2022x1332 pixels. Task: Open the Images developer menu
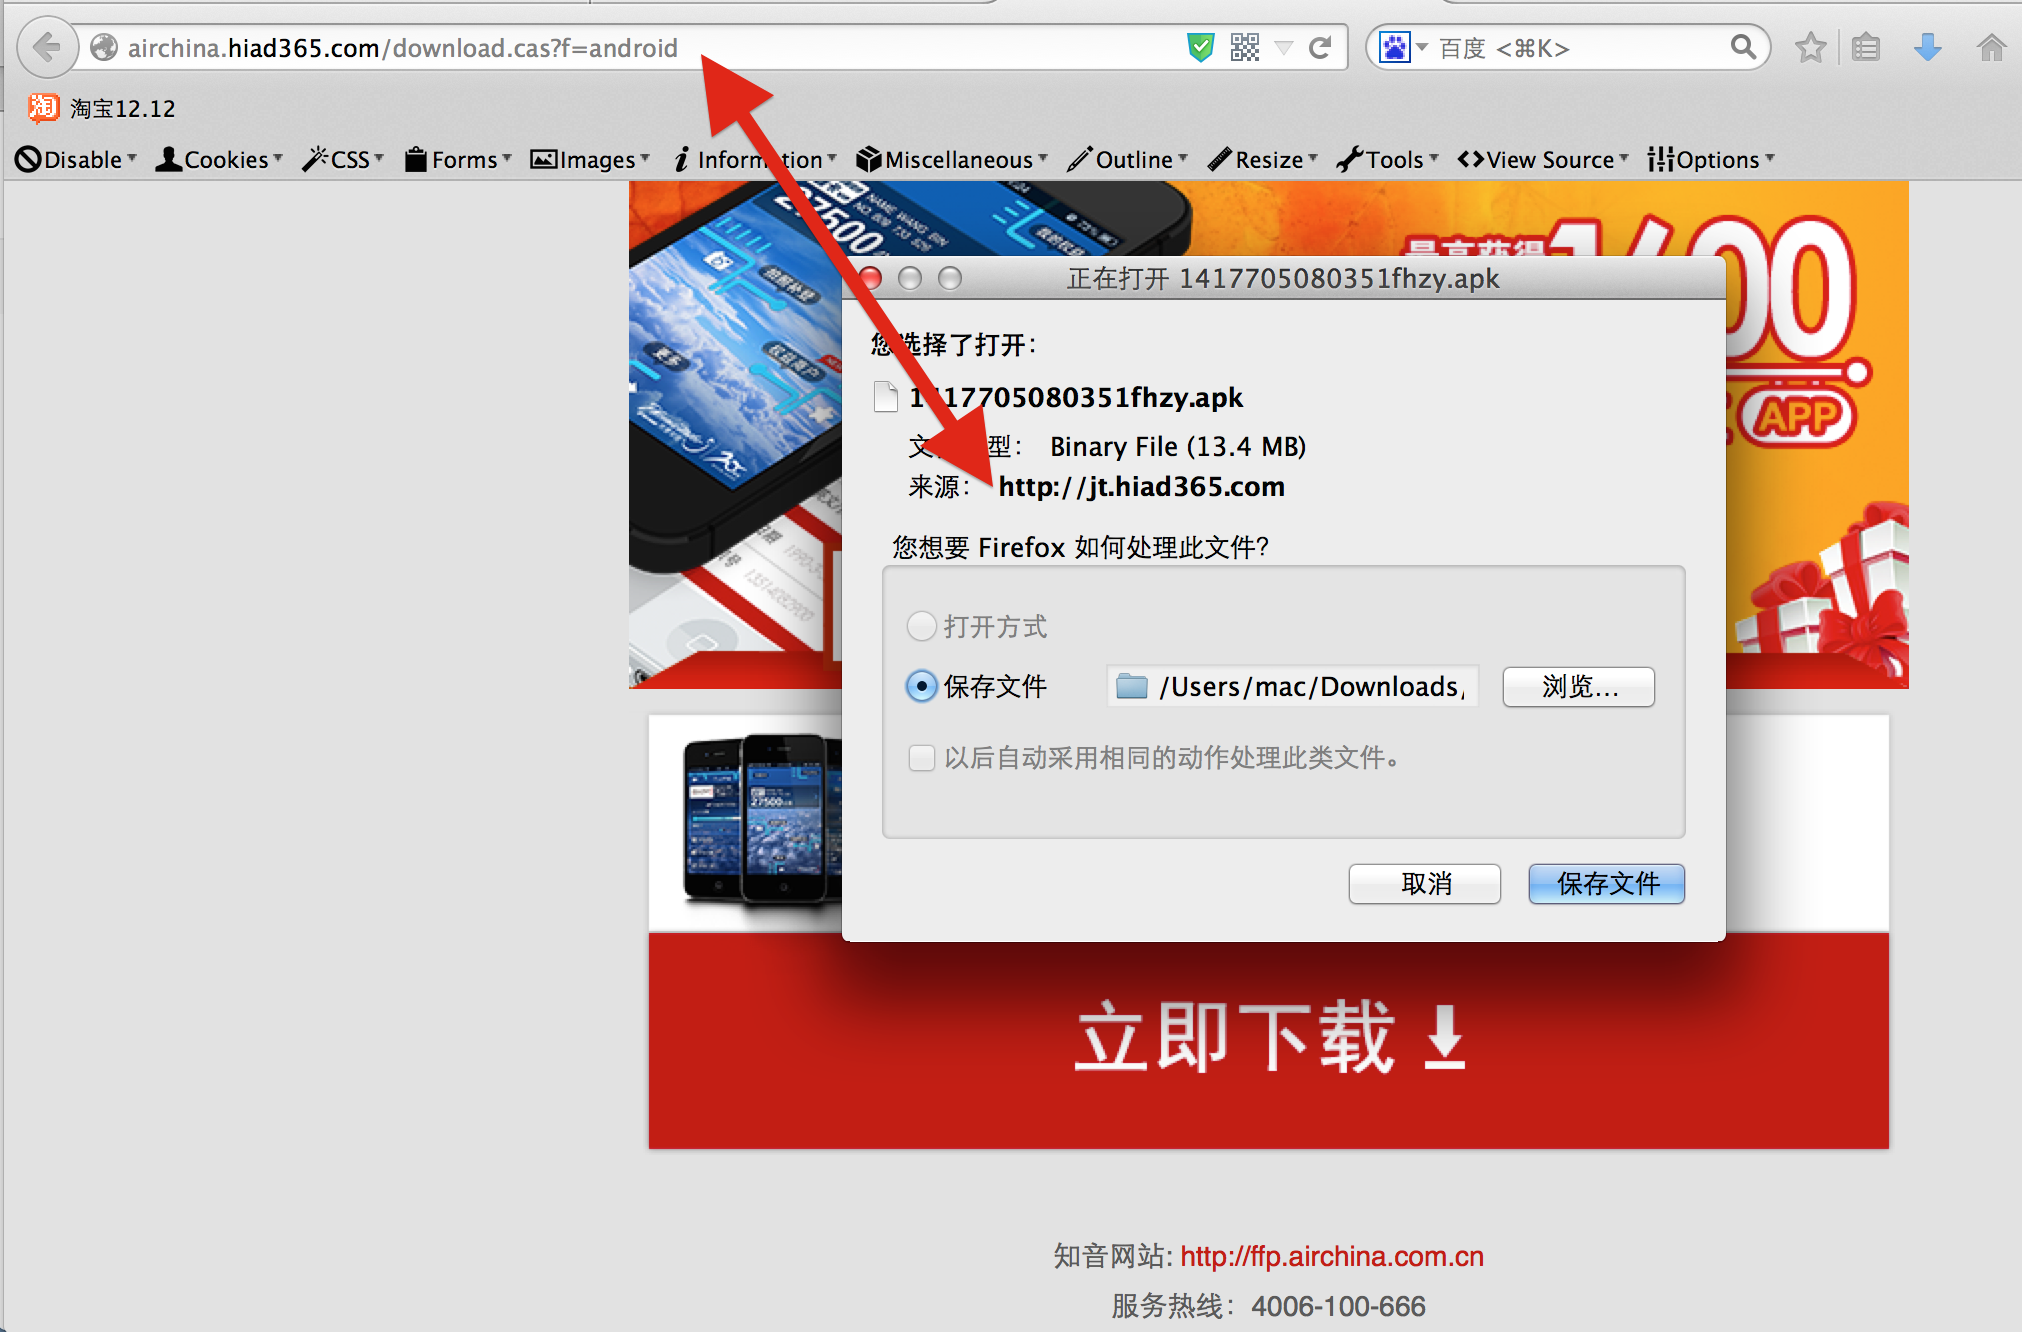point(590,159)
